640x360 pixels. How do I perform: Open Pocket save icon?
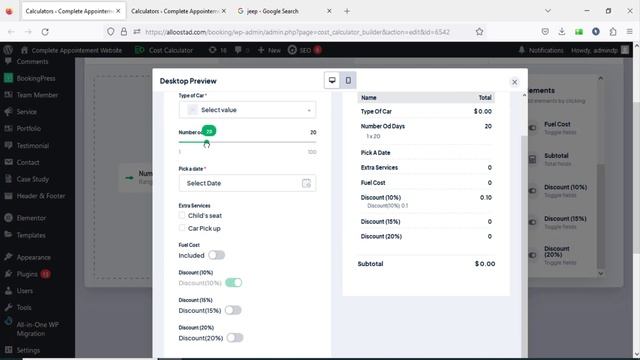coord(545,31)
